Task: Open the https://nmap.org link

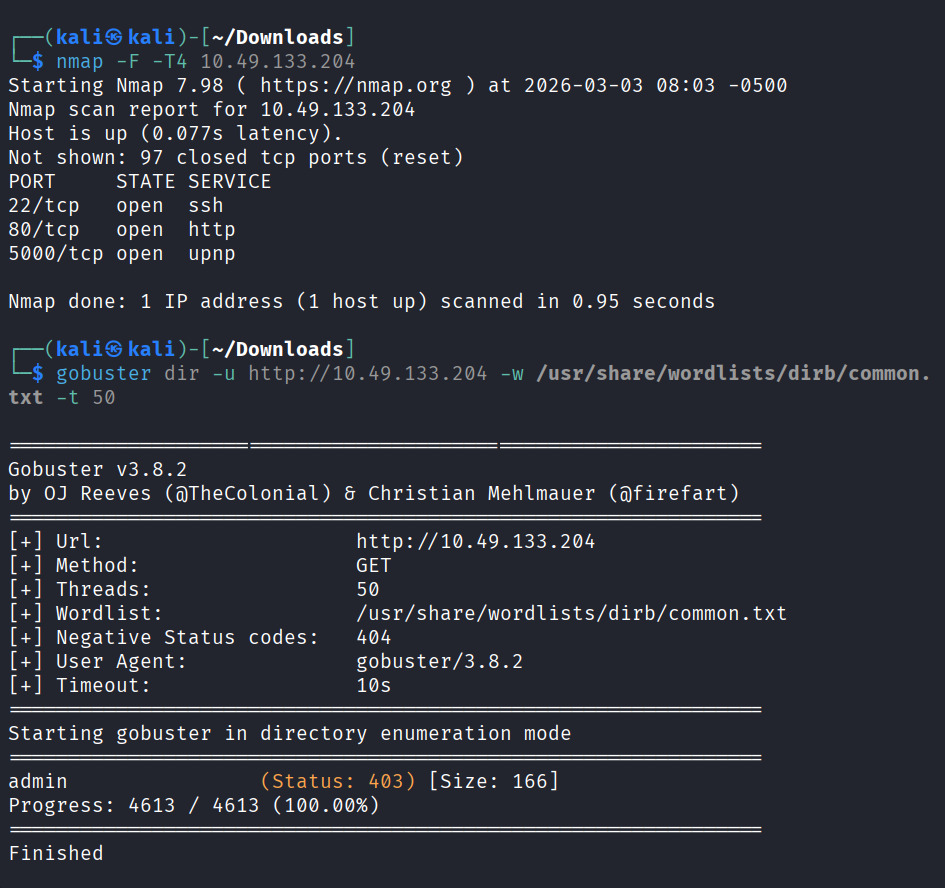Action: point(355,85)
